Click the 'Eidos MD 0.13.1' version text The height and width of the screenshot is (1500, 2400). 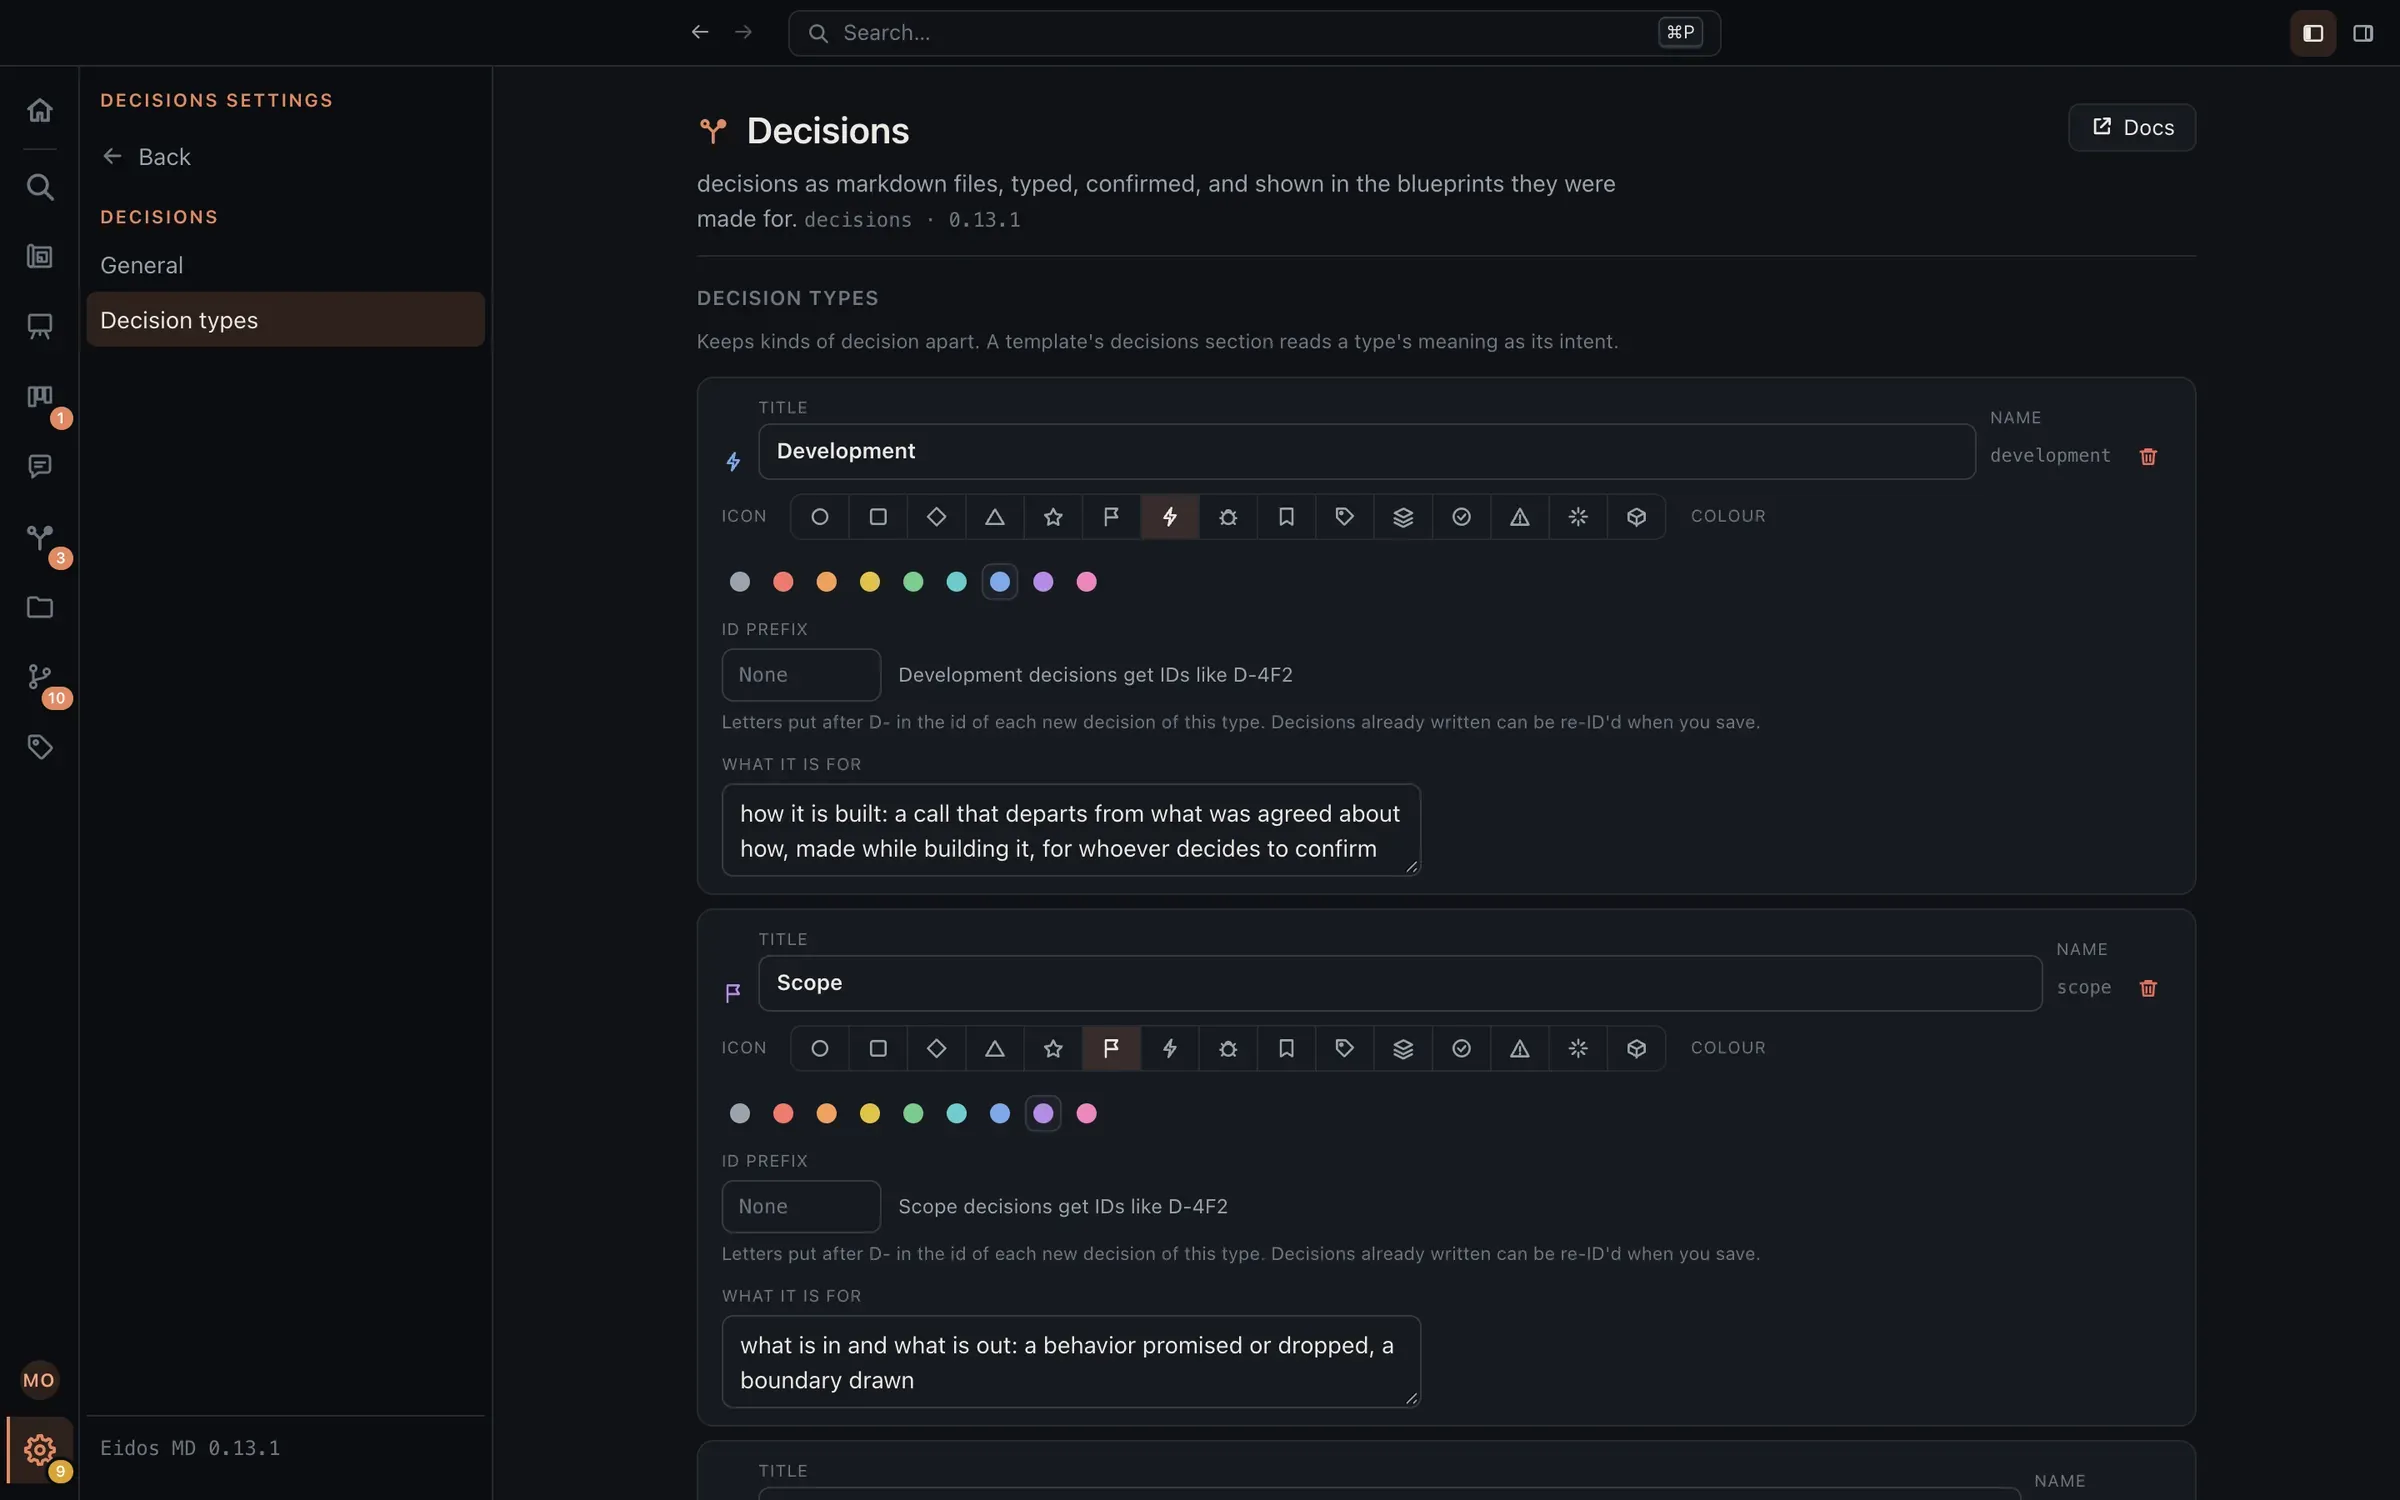pos(190,1448)
